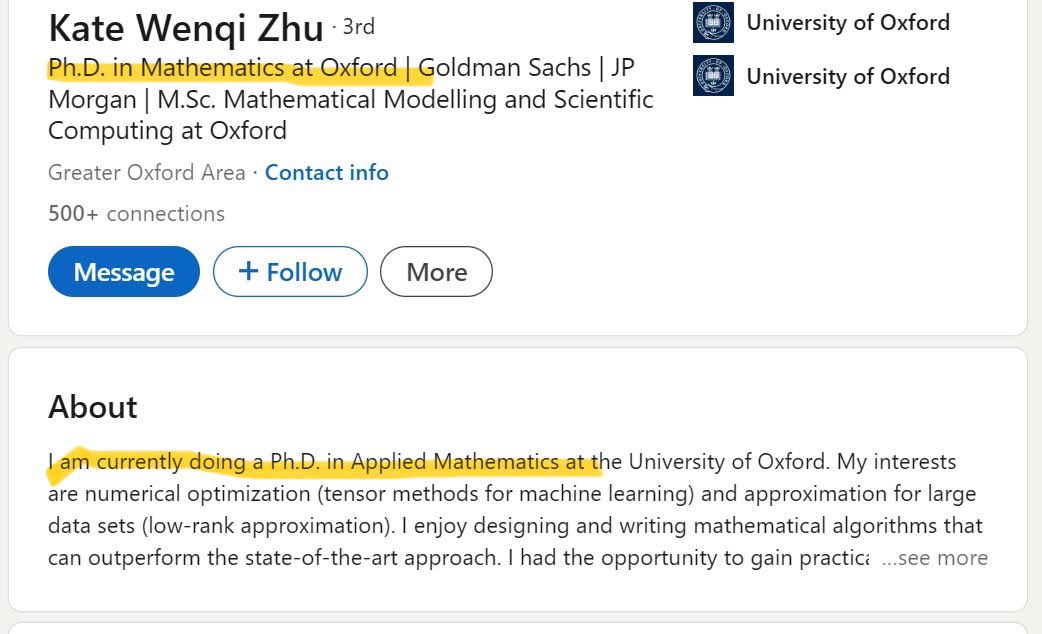Click the plus icon on Follow button
The width and height of the screenshot is (1042, 634).
249,272
